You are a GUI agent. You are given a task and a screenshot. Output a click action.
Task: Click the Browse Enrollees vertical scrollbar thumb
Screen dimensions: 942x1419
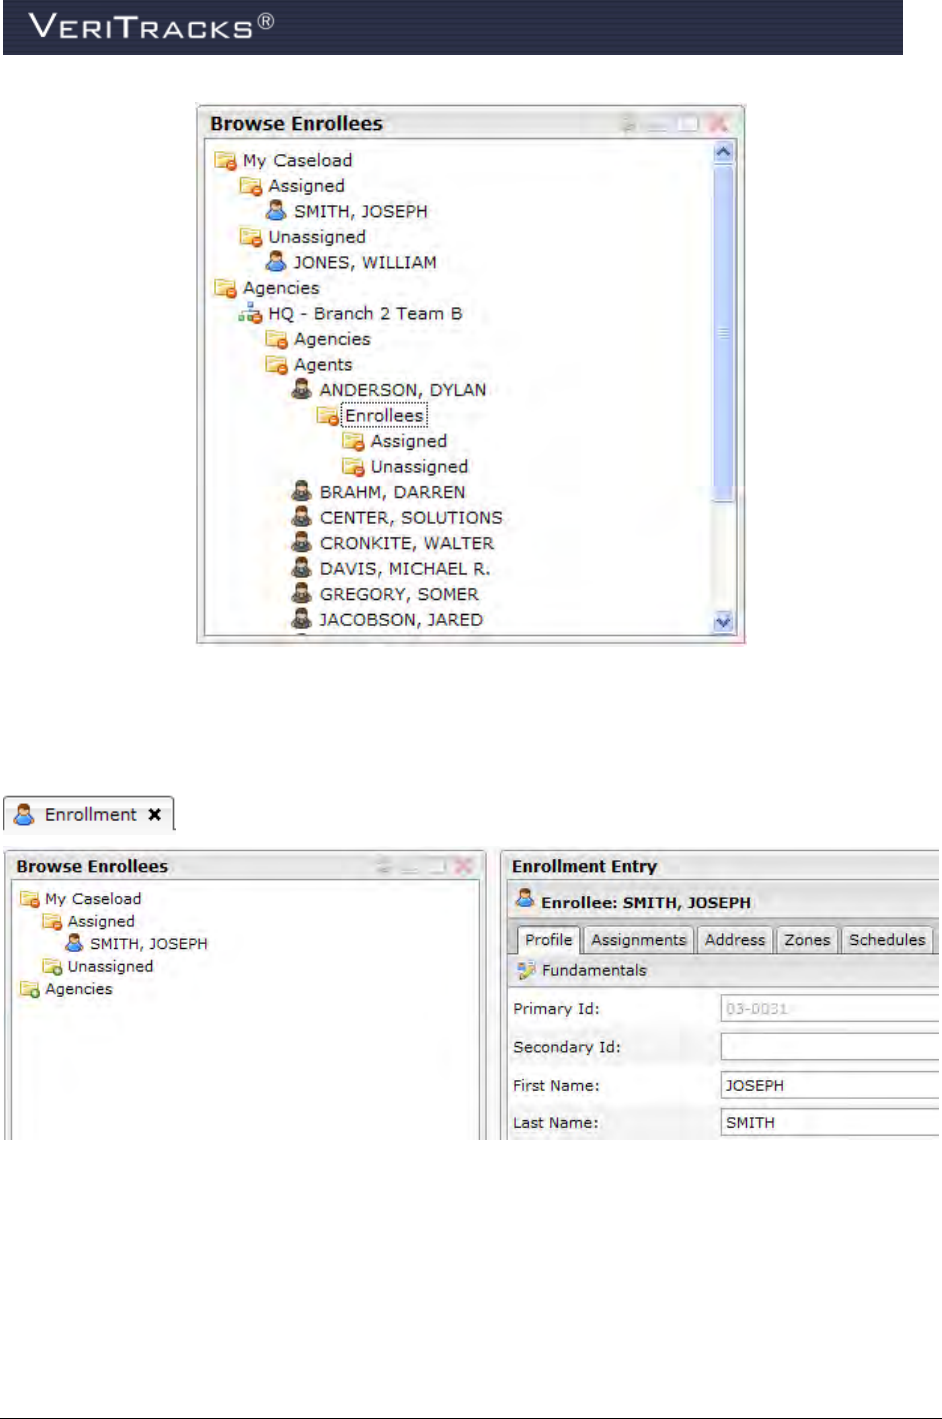tap(723, 333)
